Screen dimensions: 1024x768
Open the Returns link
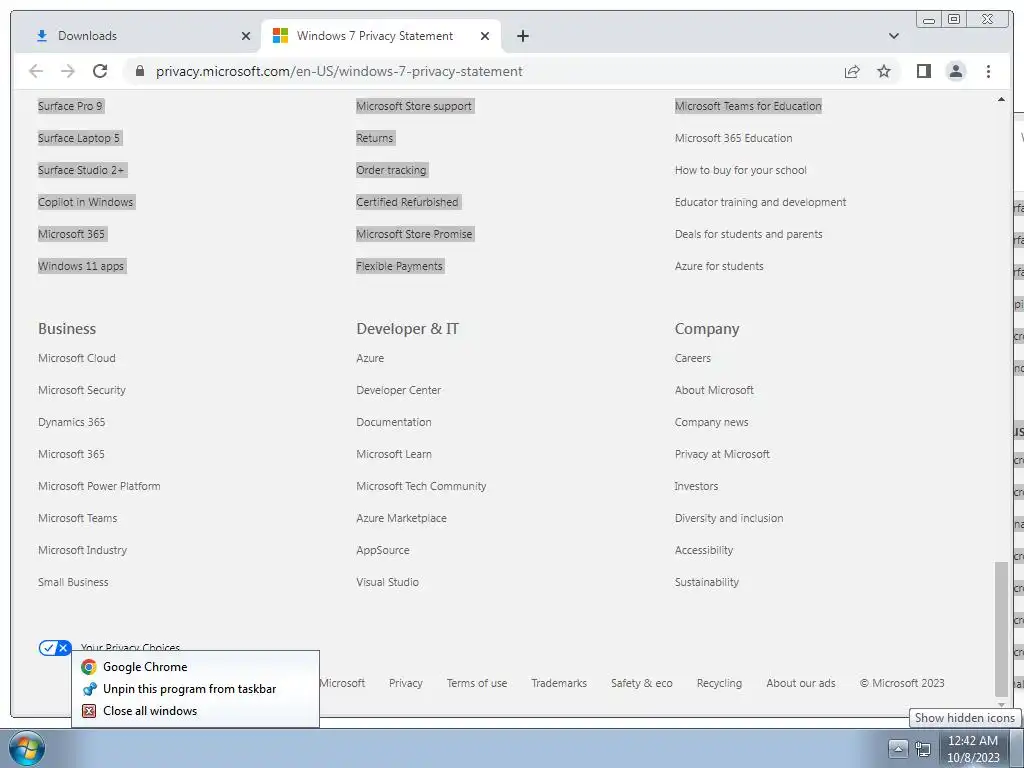coord(375,138)
